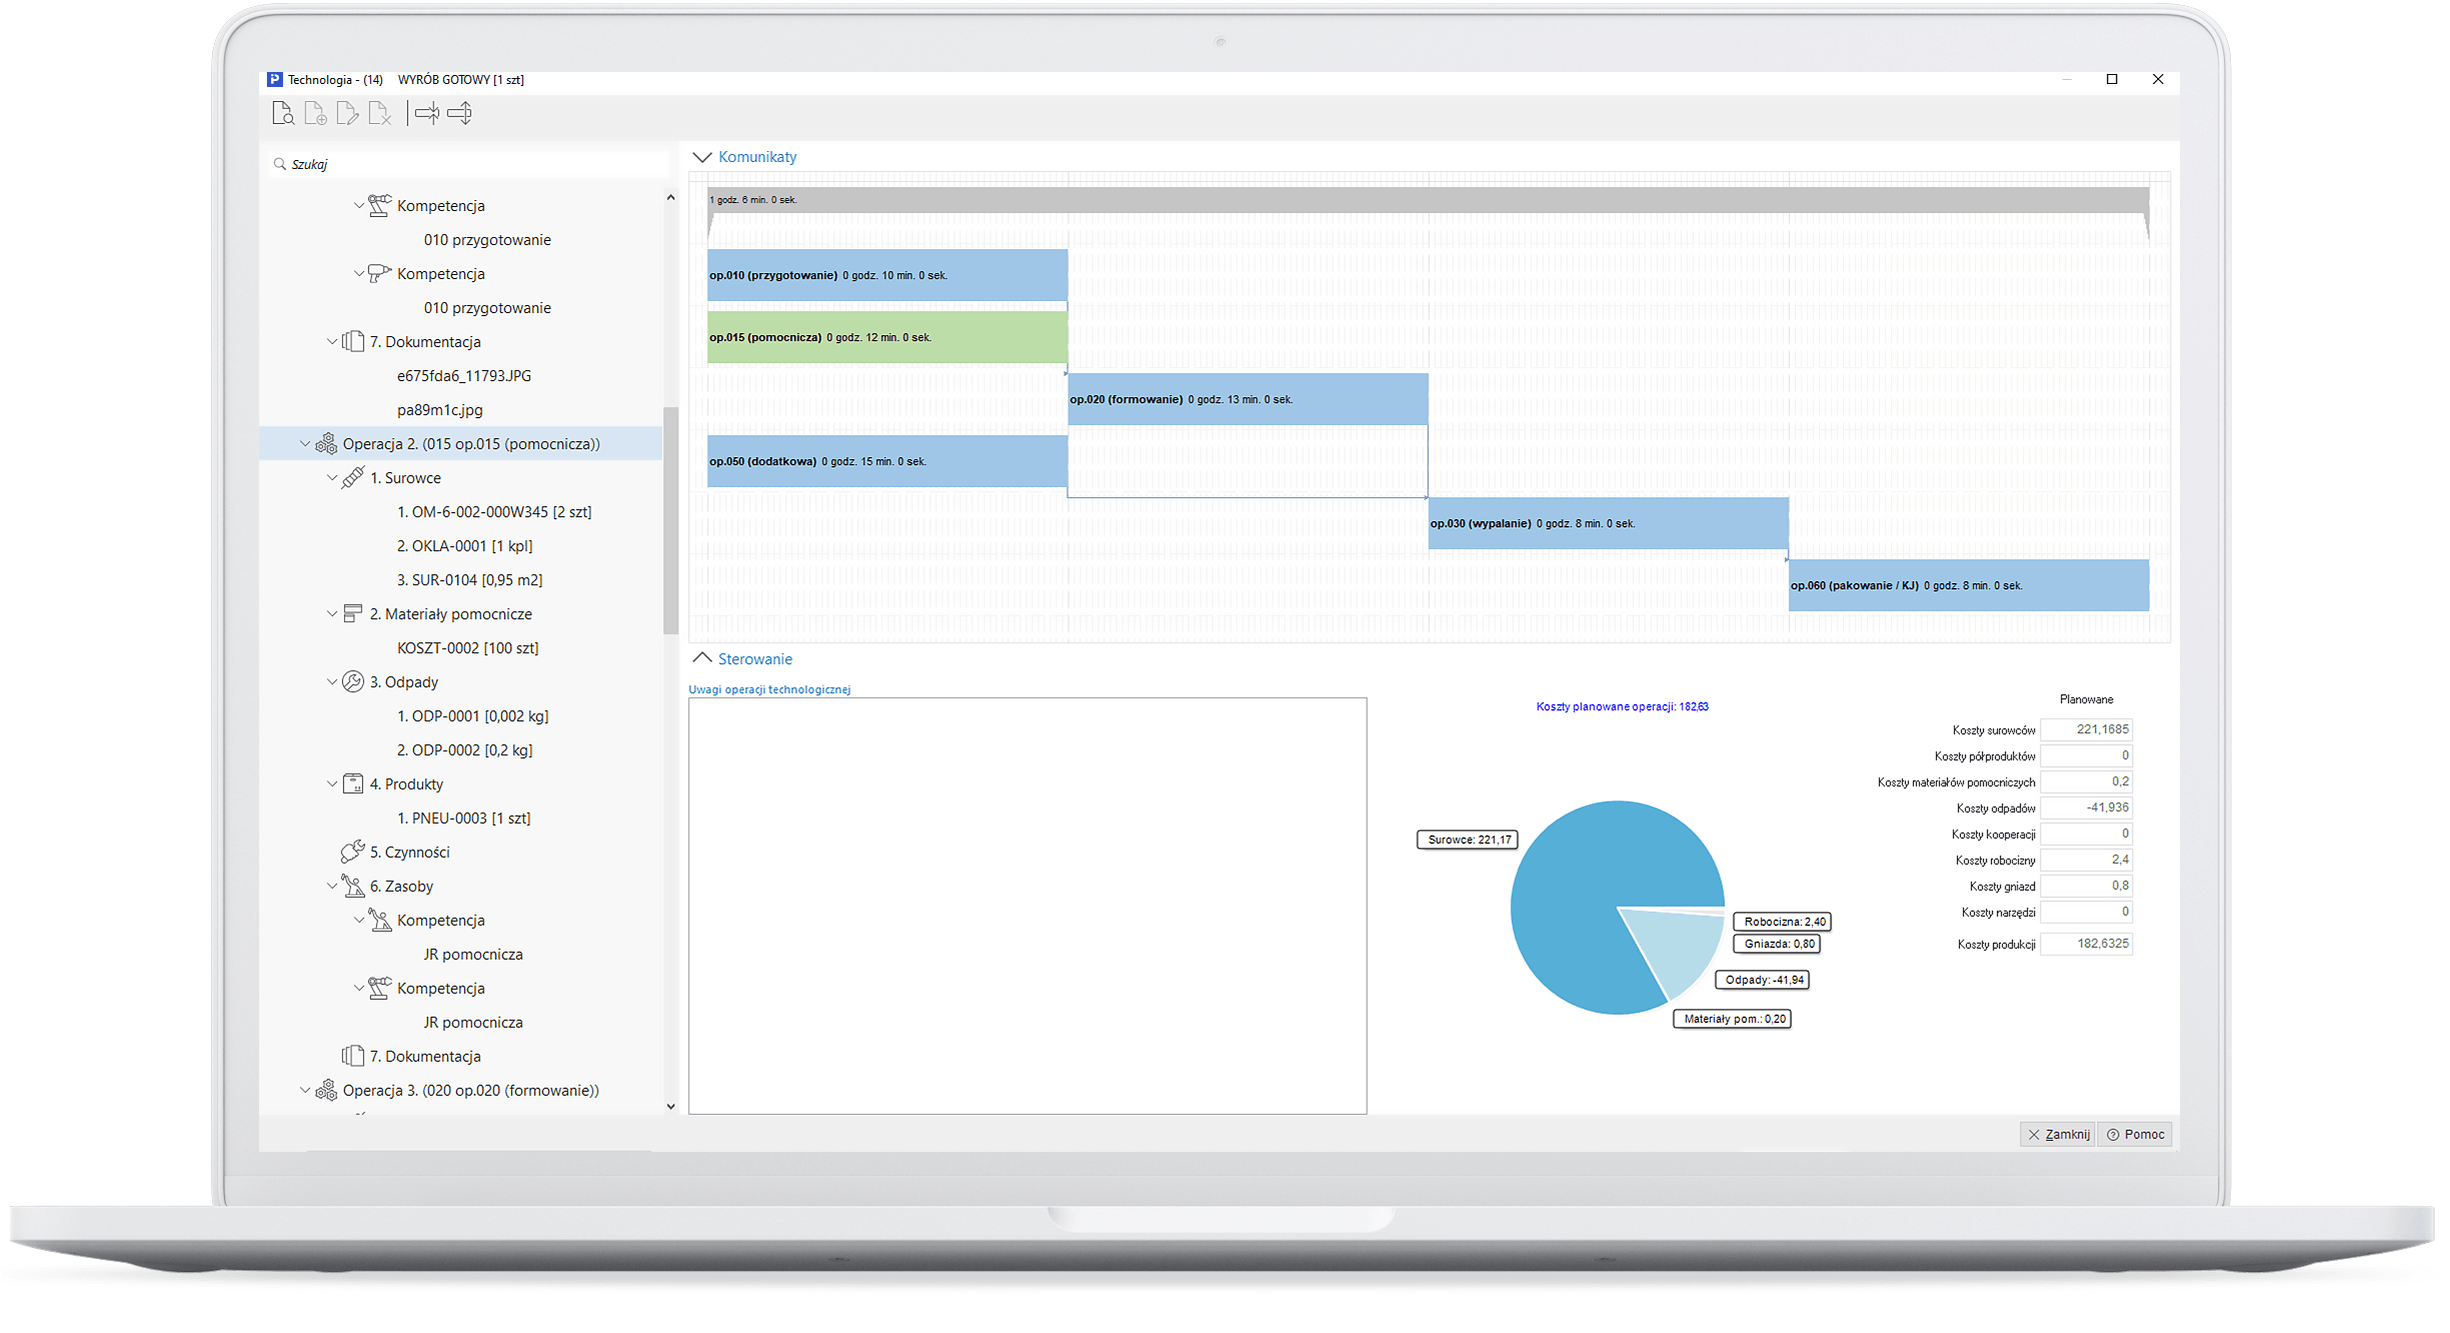Select the green op.015 (pomocnicza) Gantt bar
The height and width of the screenshot is (1333, 2450).
coord(887,337)
